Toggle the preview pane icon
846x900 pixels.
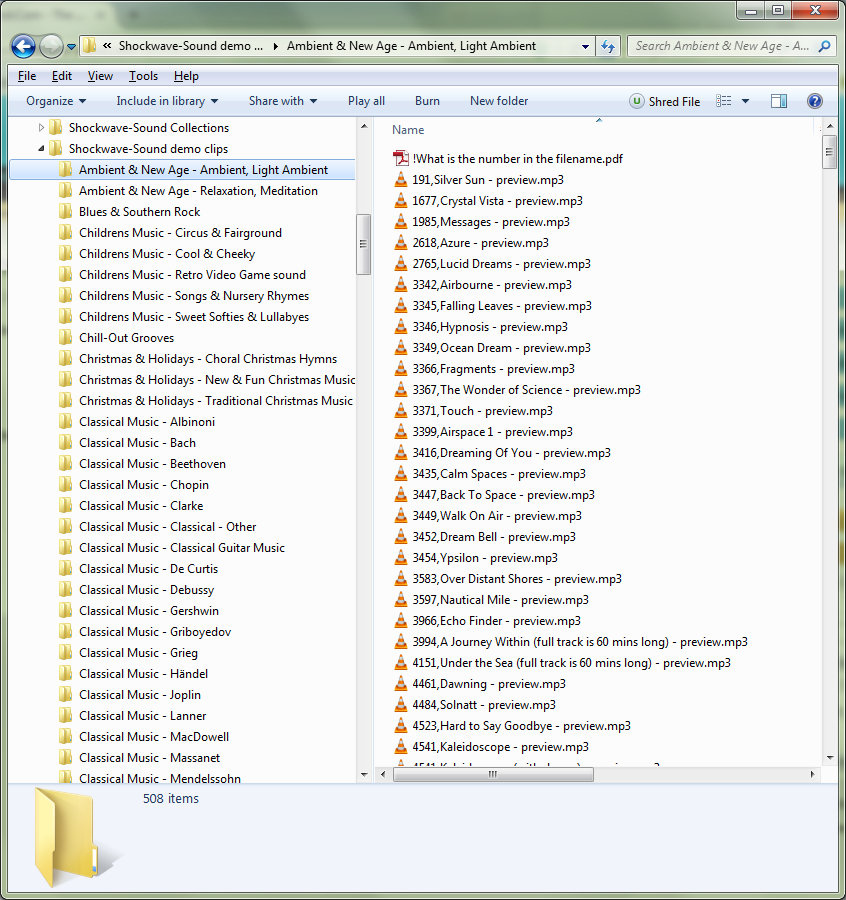pyautogui.click(x=779, y=101)
